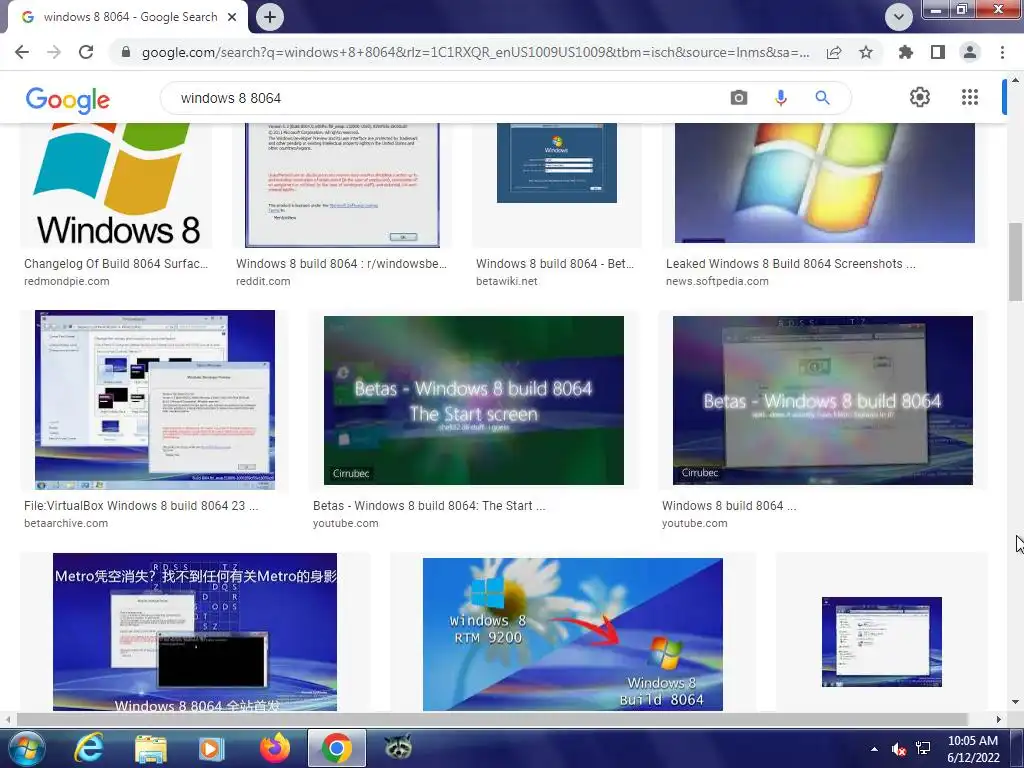Click reddit.com source text
Screen dimensions: 1024x768
point(263,281)
